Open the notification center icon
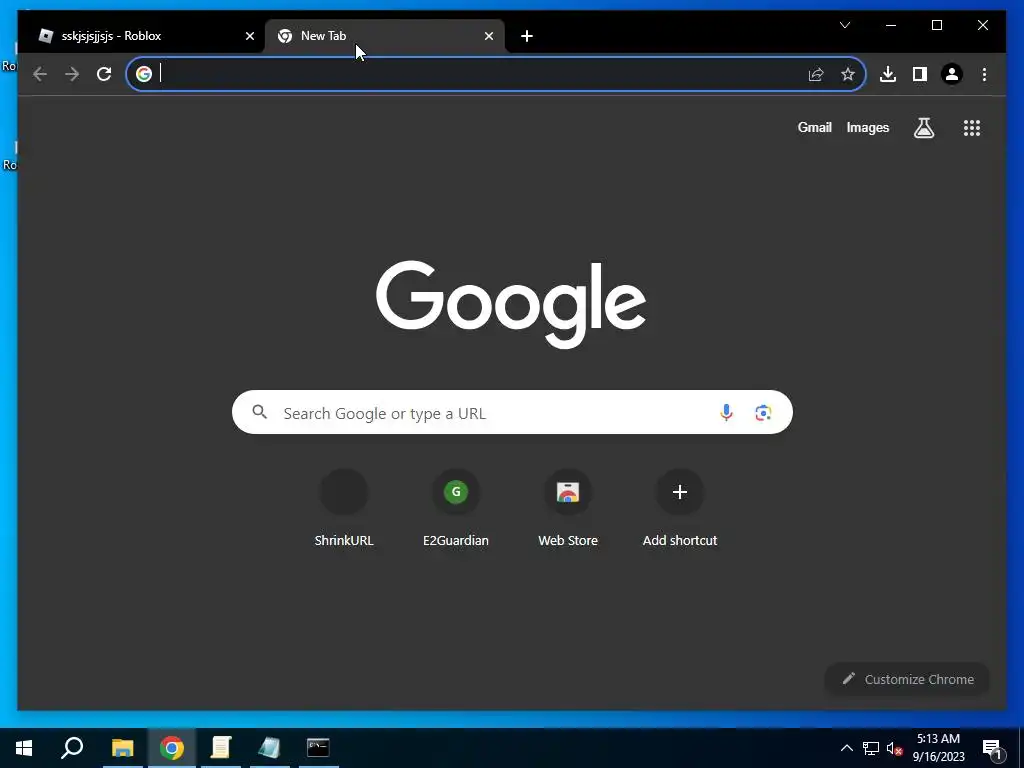This screenshot has height=768, width=1024. coord(992,748)
